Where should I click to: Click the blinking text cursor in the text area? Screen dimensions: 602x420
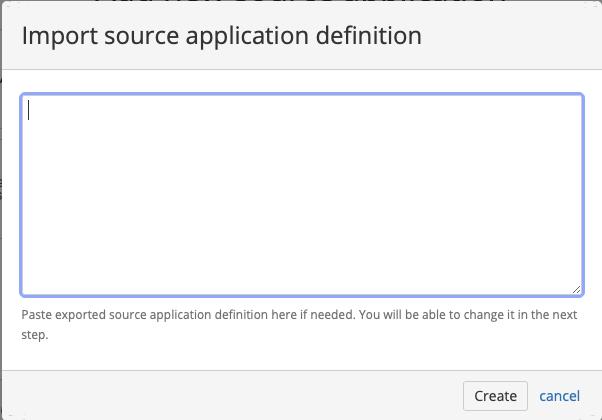[x=29, y=111]
